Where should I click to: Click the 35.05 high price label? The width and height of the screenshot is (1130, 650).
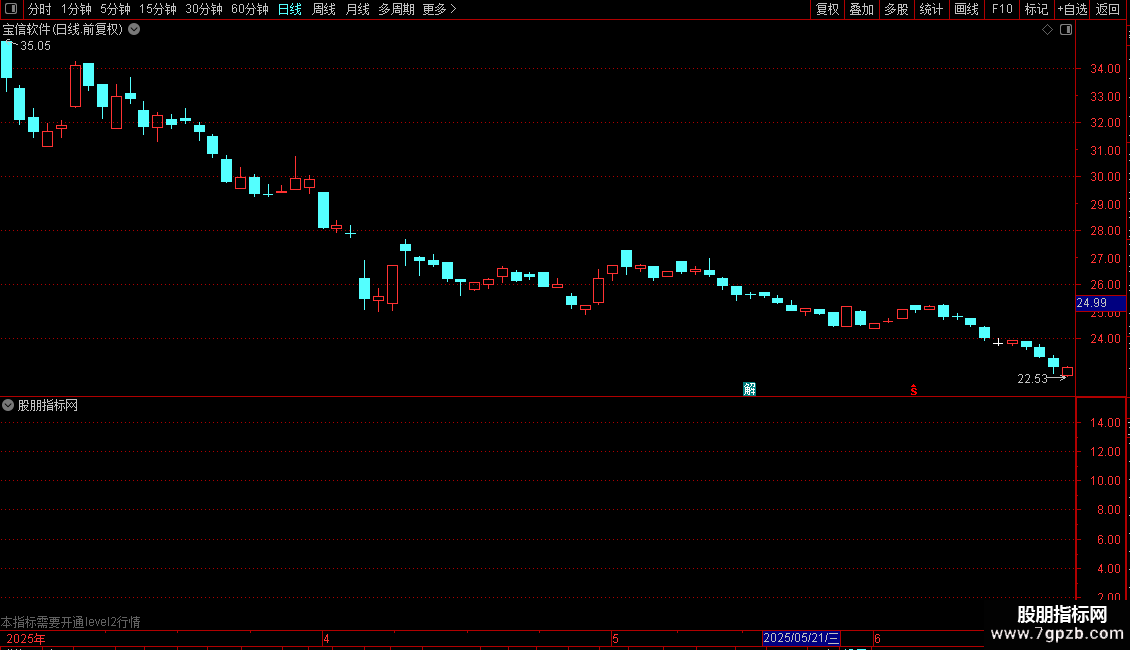click(35, 46)
